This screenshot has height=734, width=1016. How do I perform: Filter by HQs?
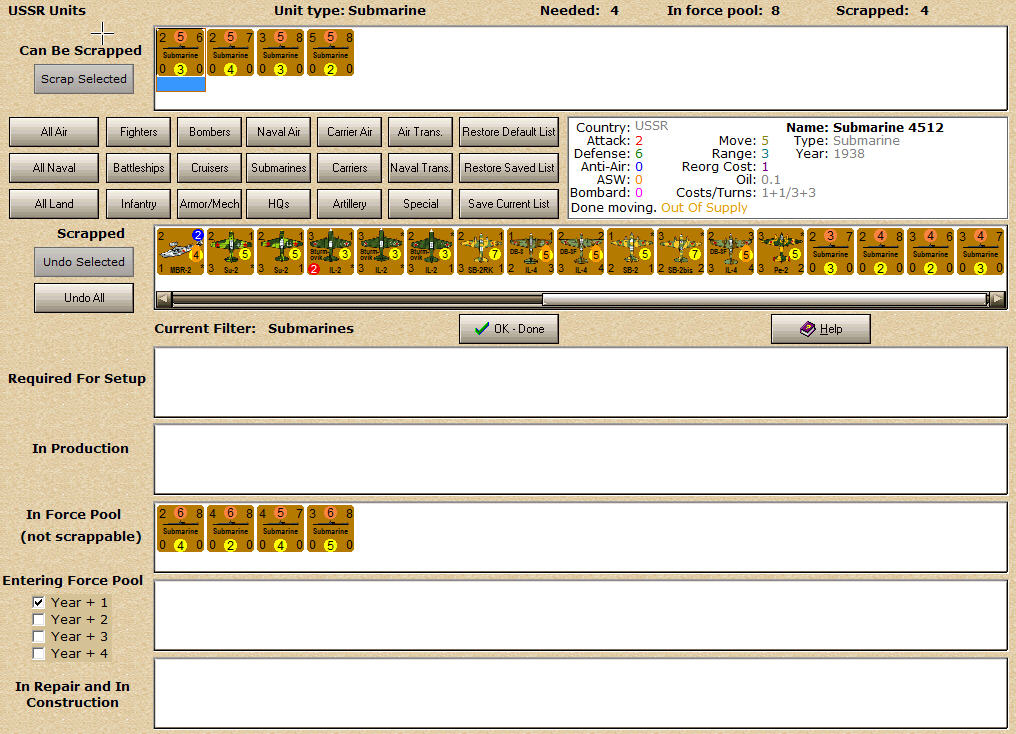pyautogui.click(x=279, y=204)
